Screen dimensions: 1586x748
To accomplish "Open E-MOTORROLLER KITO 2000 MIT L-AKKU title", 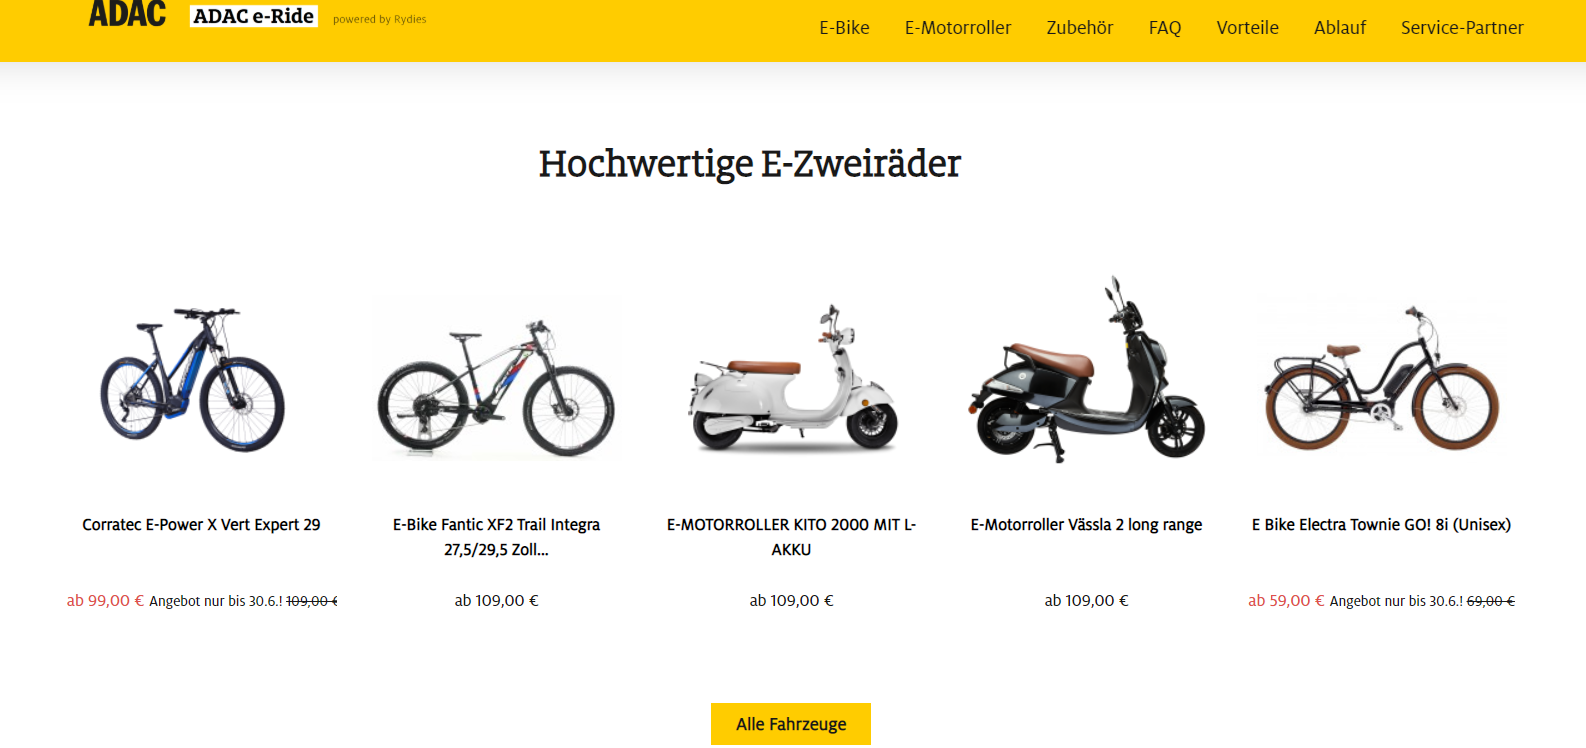I will pyautogui.click(x=791, y=537).
